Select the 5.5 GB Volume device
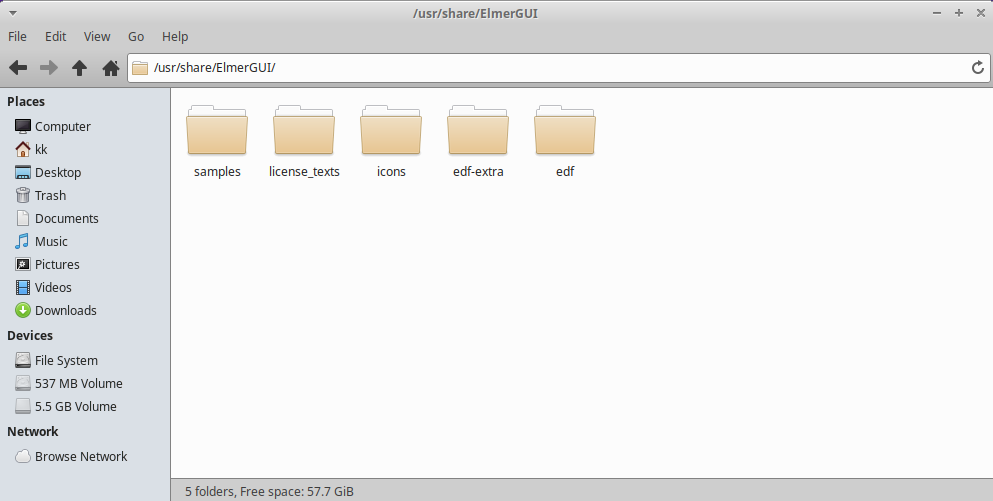Viewport: 993px width, 501px height. tap(75, 407)
